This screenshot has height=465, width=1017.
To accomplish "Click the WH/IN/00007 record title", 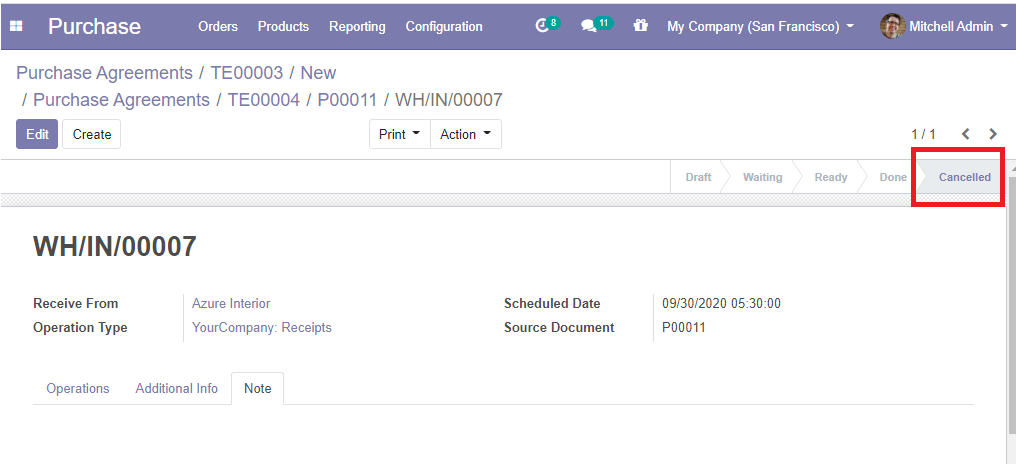I will 115,247.
